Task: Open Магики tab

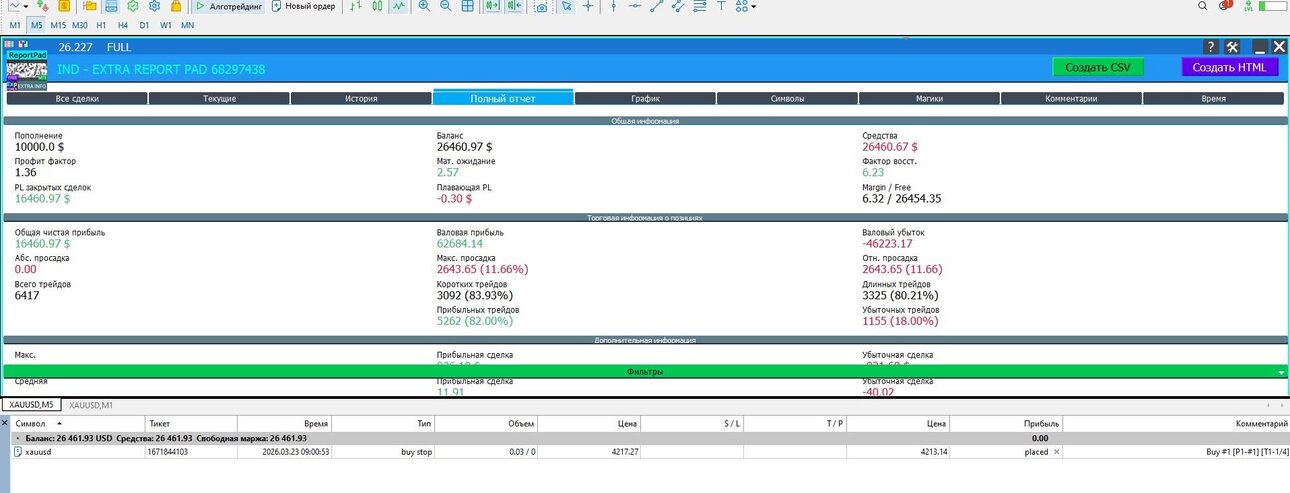Action: click(x=929, y=99)
